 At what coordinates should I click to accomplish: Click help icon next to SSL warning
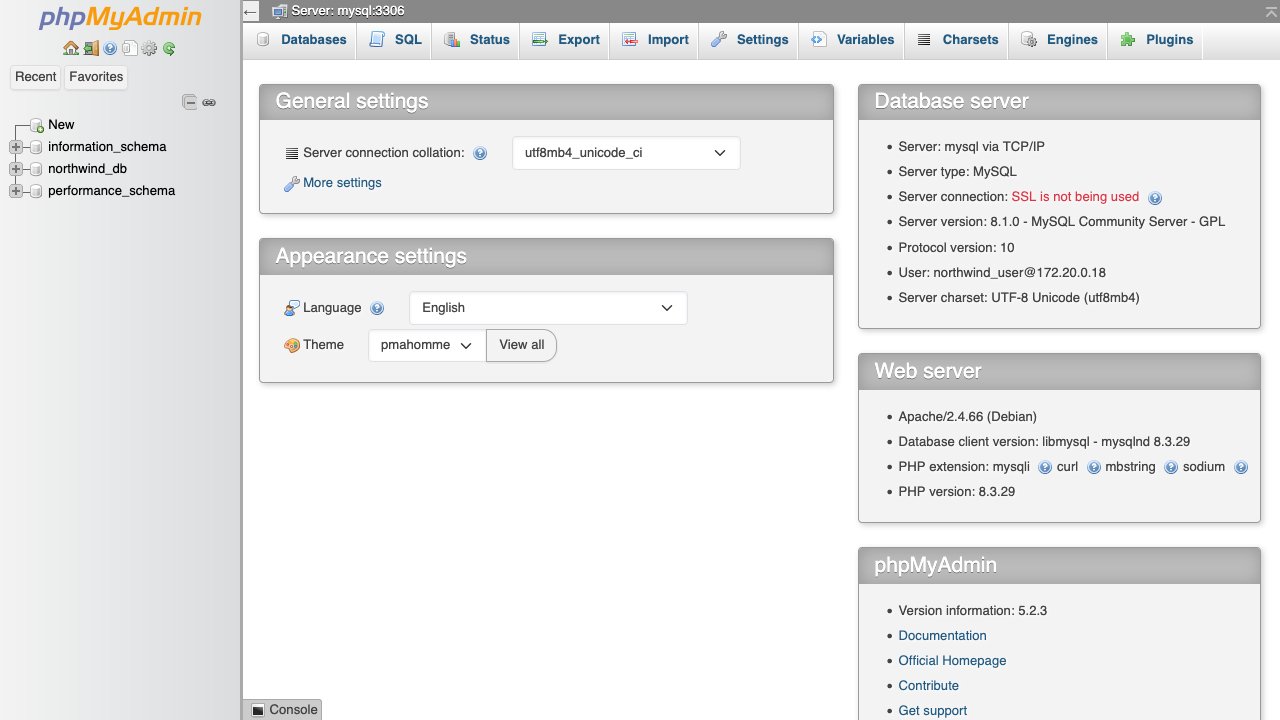coord(1155,198)
